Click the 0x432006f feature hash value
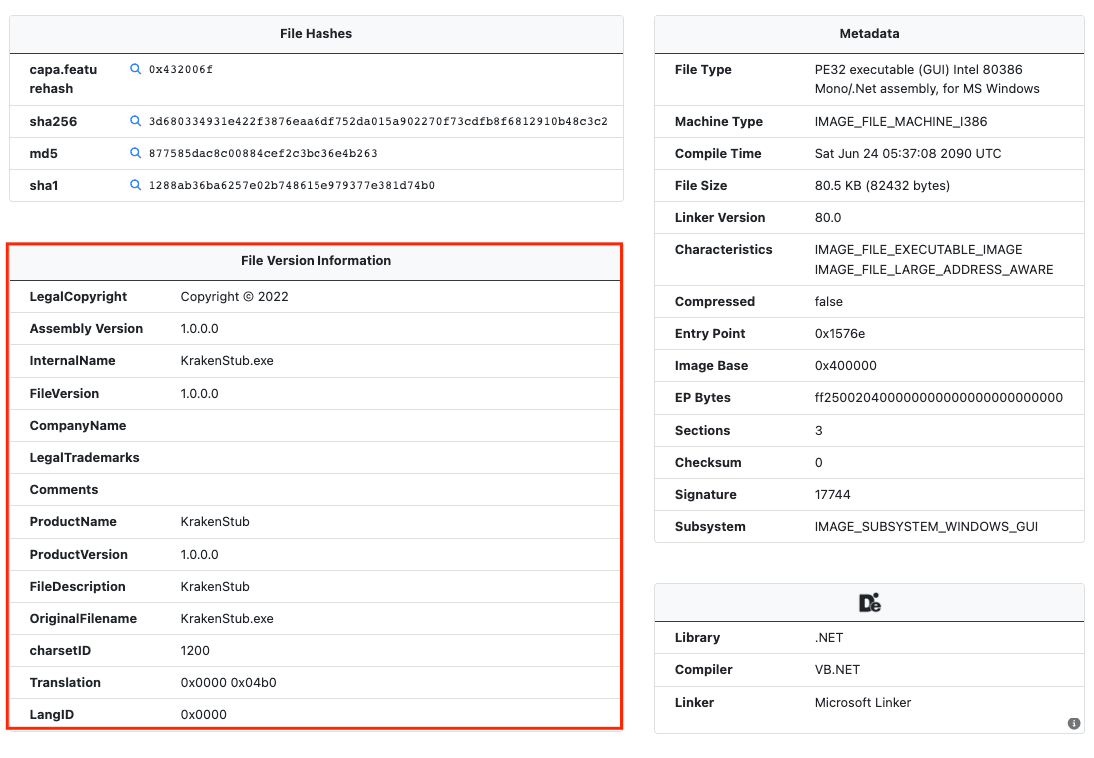The height and width of the screenshot is (758, 1094). [x=181, y=70]
